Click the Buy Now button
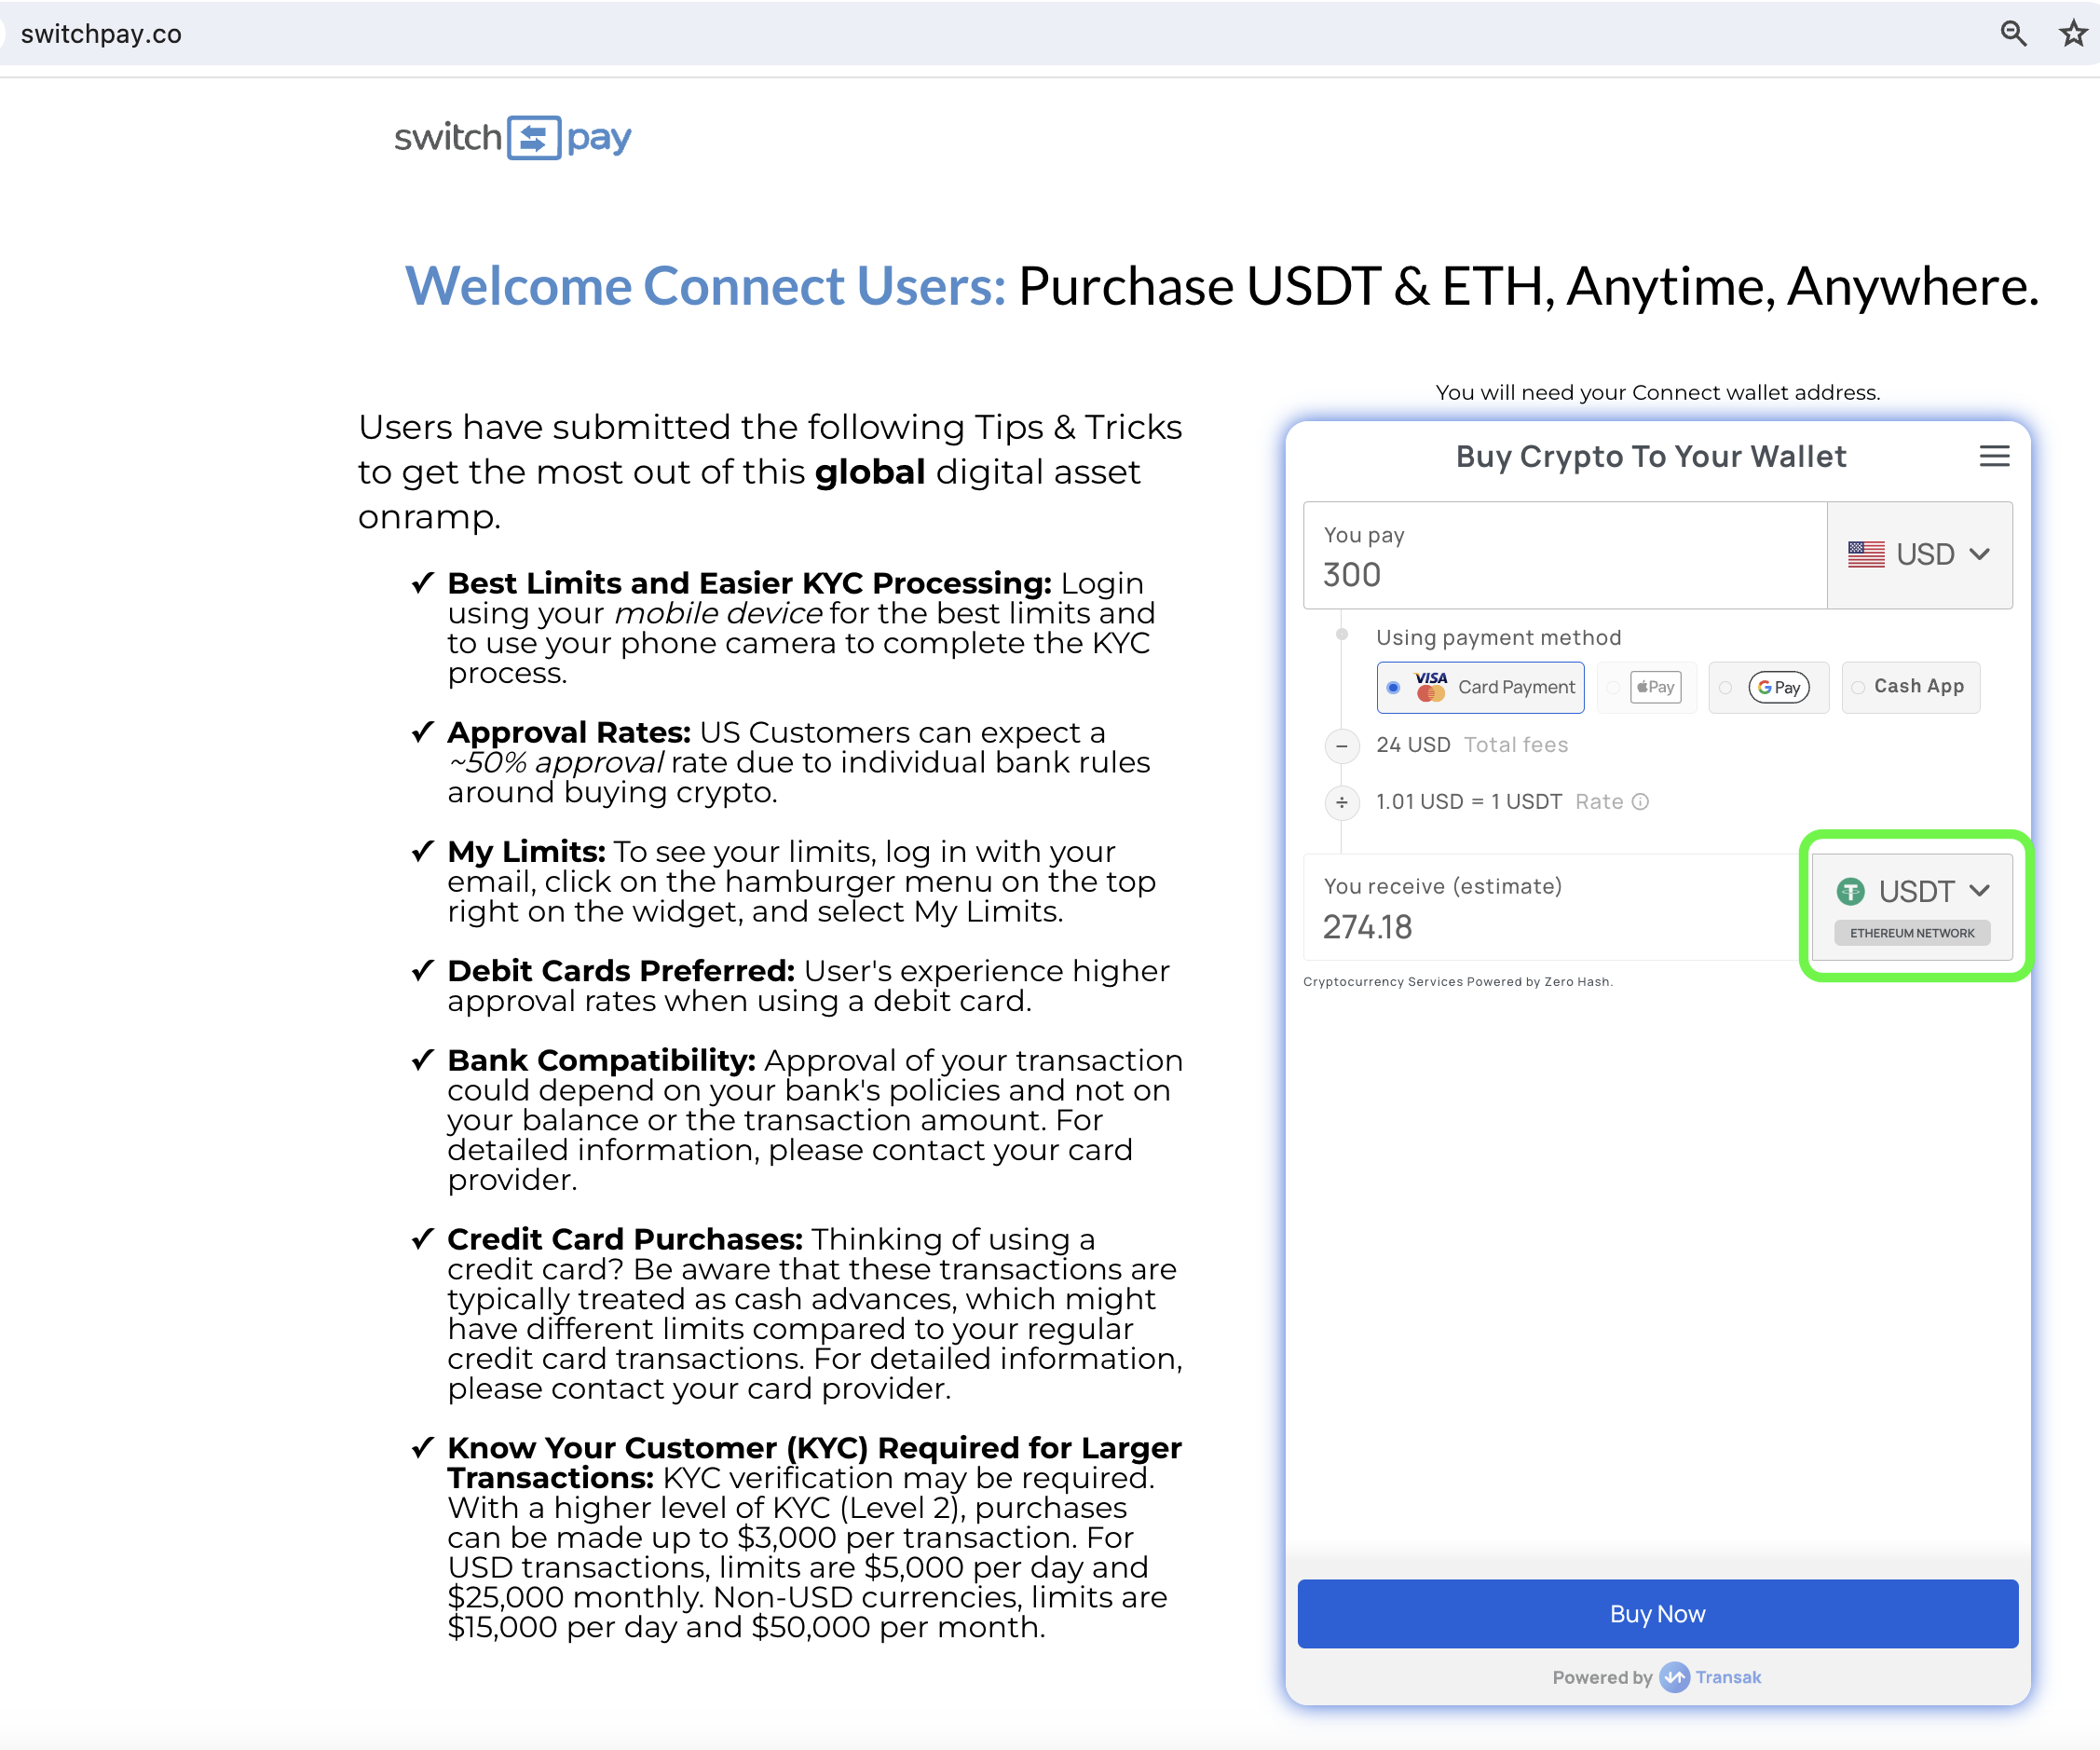This screenshot has width=2100, height=1750. (x=1657, y=1613)
